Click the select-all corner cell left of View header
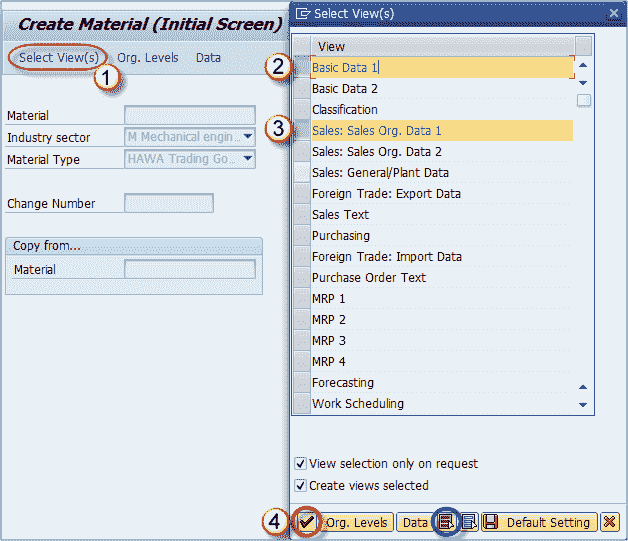 tap(302, 46)
